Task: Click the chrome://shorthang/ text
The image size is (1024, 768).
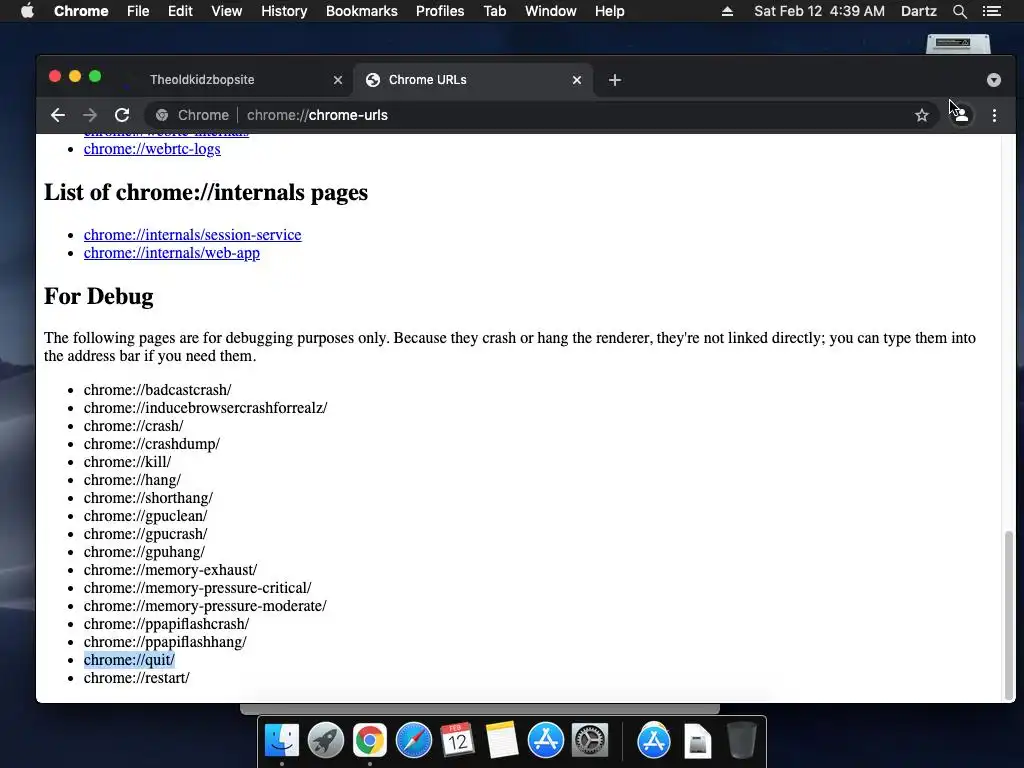Action: click(148, 498)
